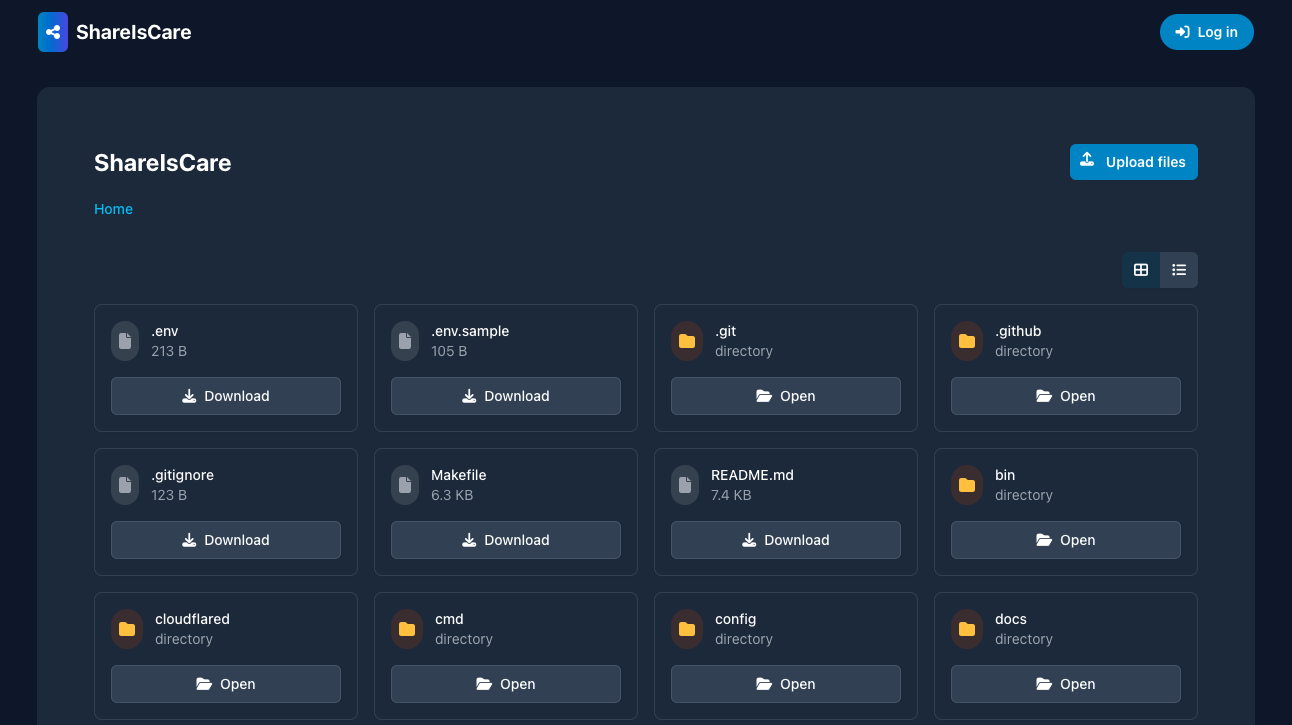Click the bin folder icon
The height and width of the screenshot is (725, 1292).
pos(966,485)
